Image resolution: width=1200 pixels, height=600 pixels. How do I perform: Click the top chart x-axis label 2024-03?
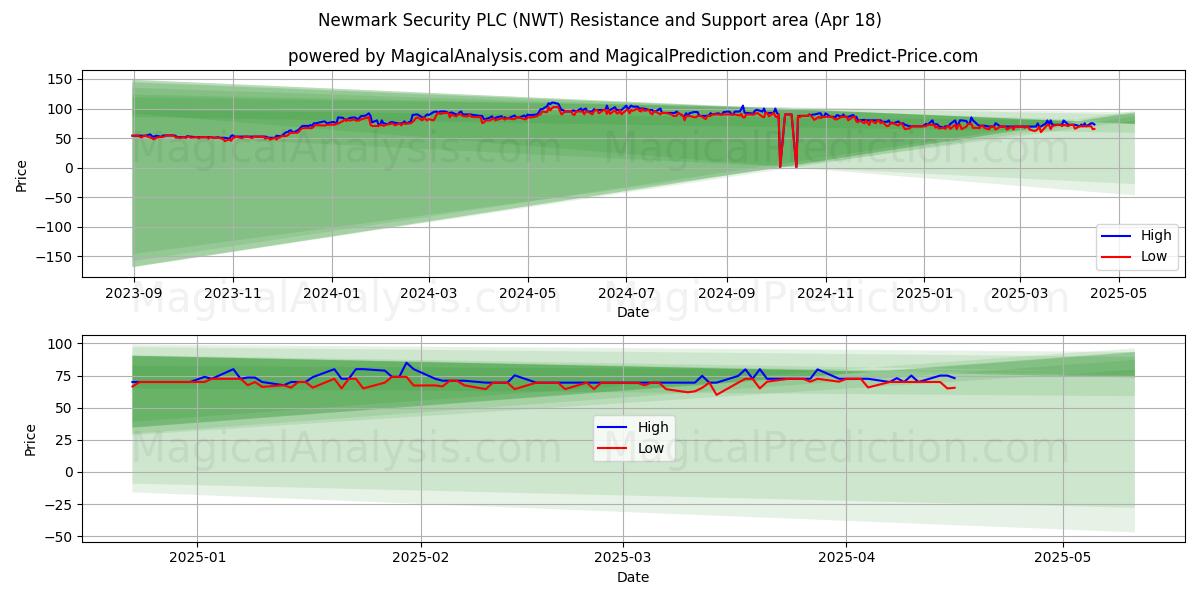(429, 293)
